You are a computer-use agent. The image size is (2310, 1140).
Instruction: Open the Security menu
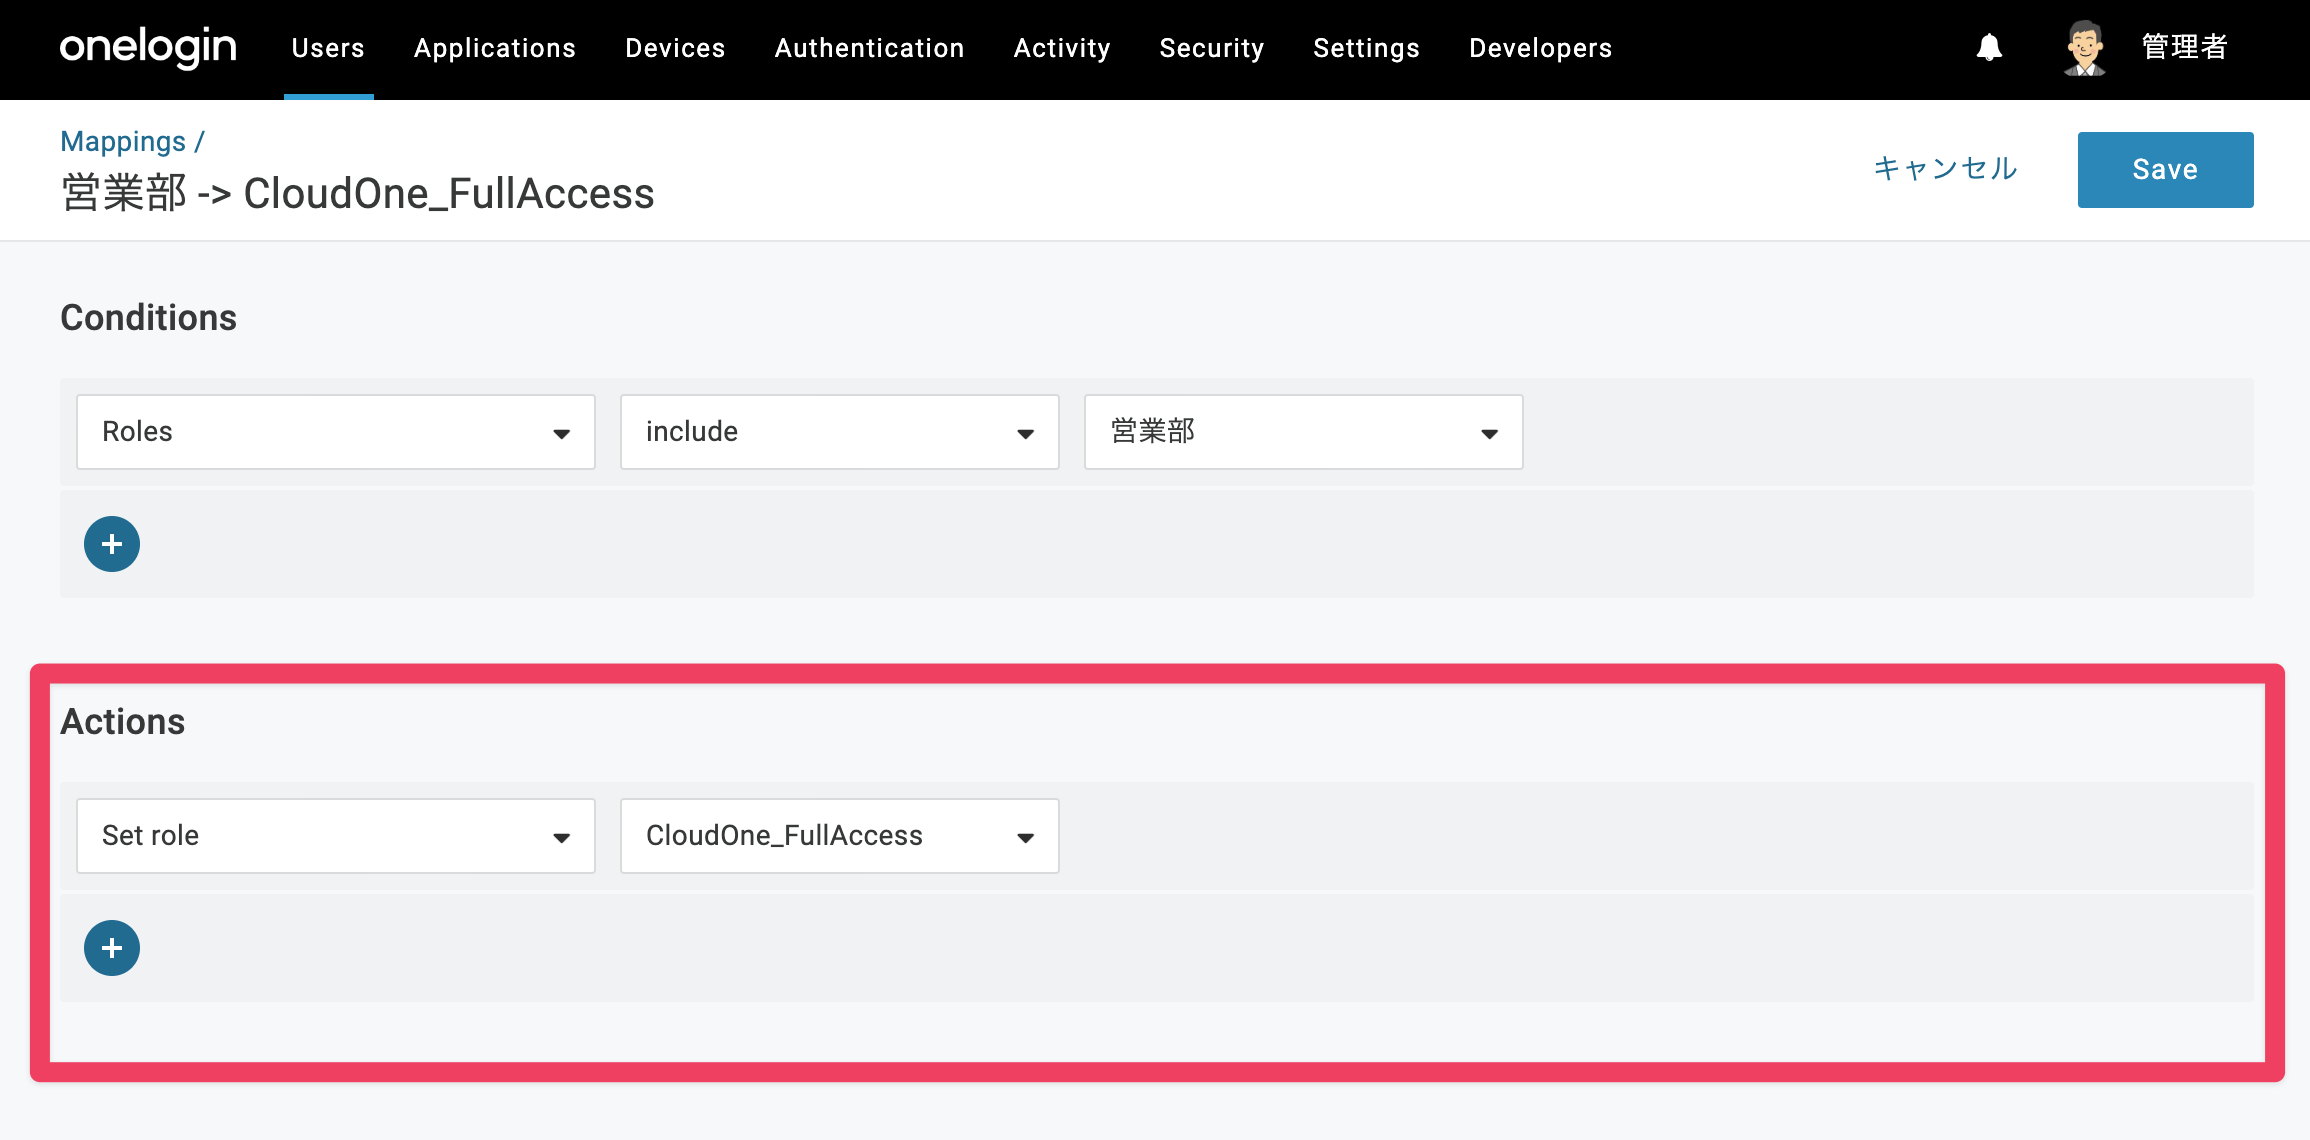coord(1212,48)
